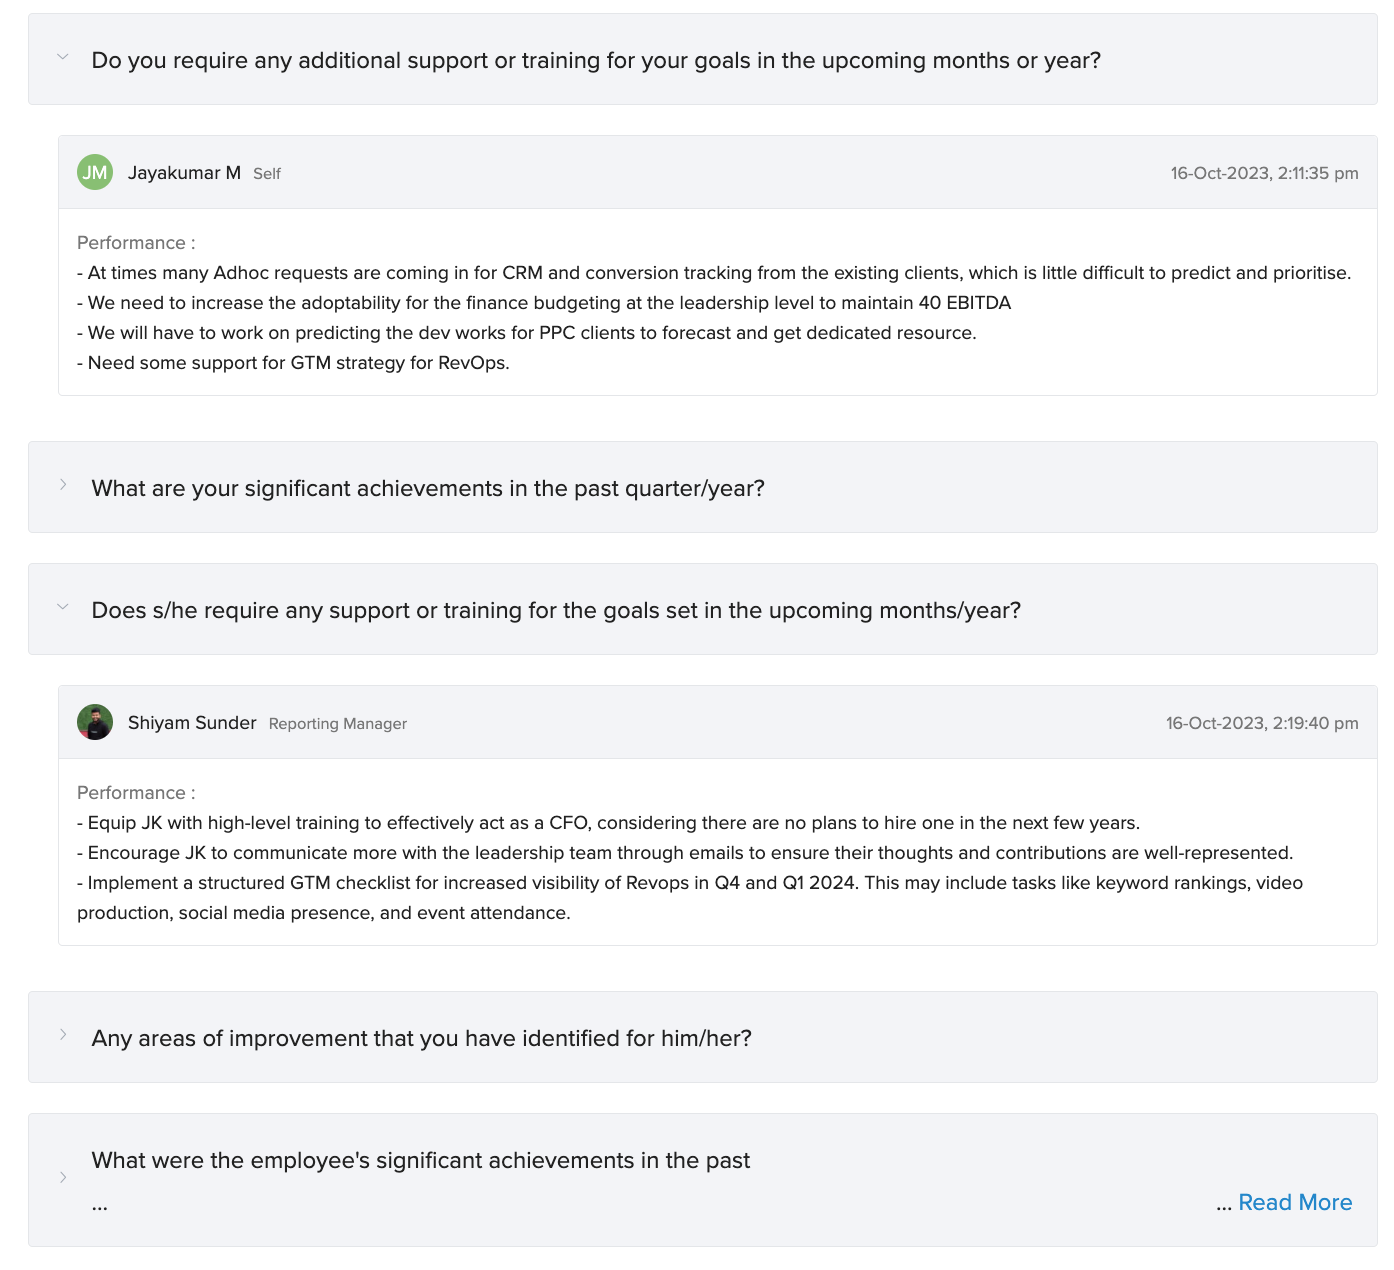Collapse the additional support or training question chevron

coord(63,57)
